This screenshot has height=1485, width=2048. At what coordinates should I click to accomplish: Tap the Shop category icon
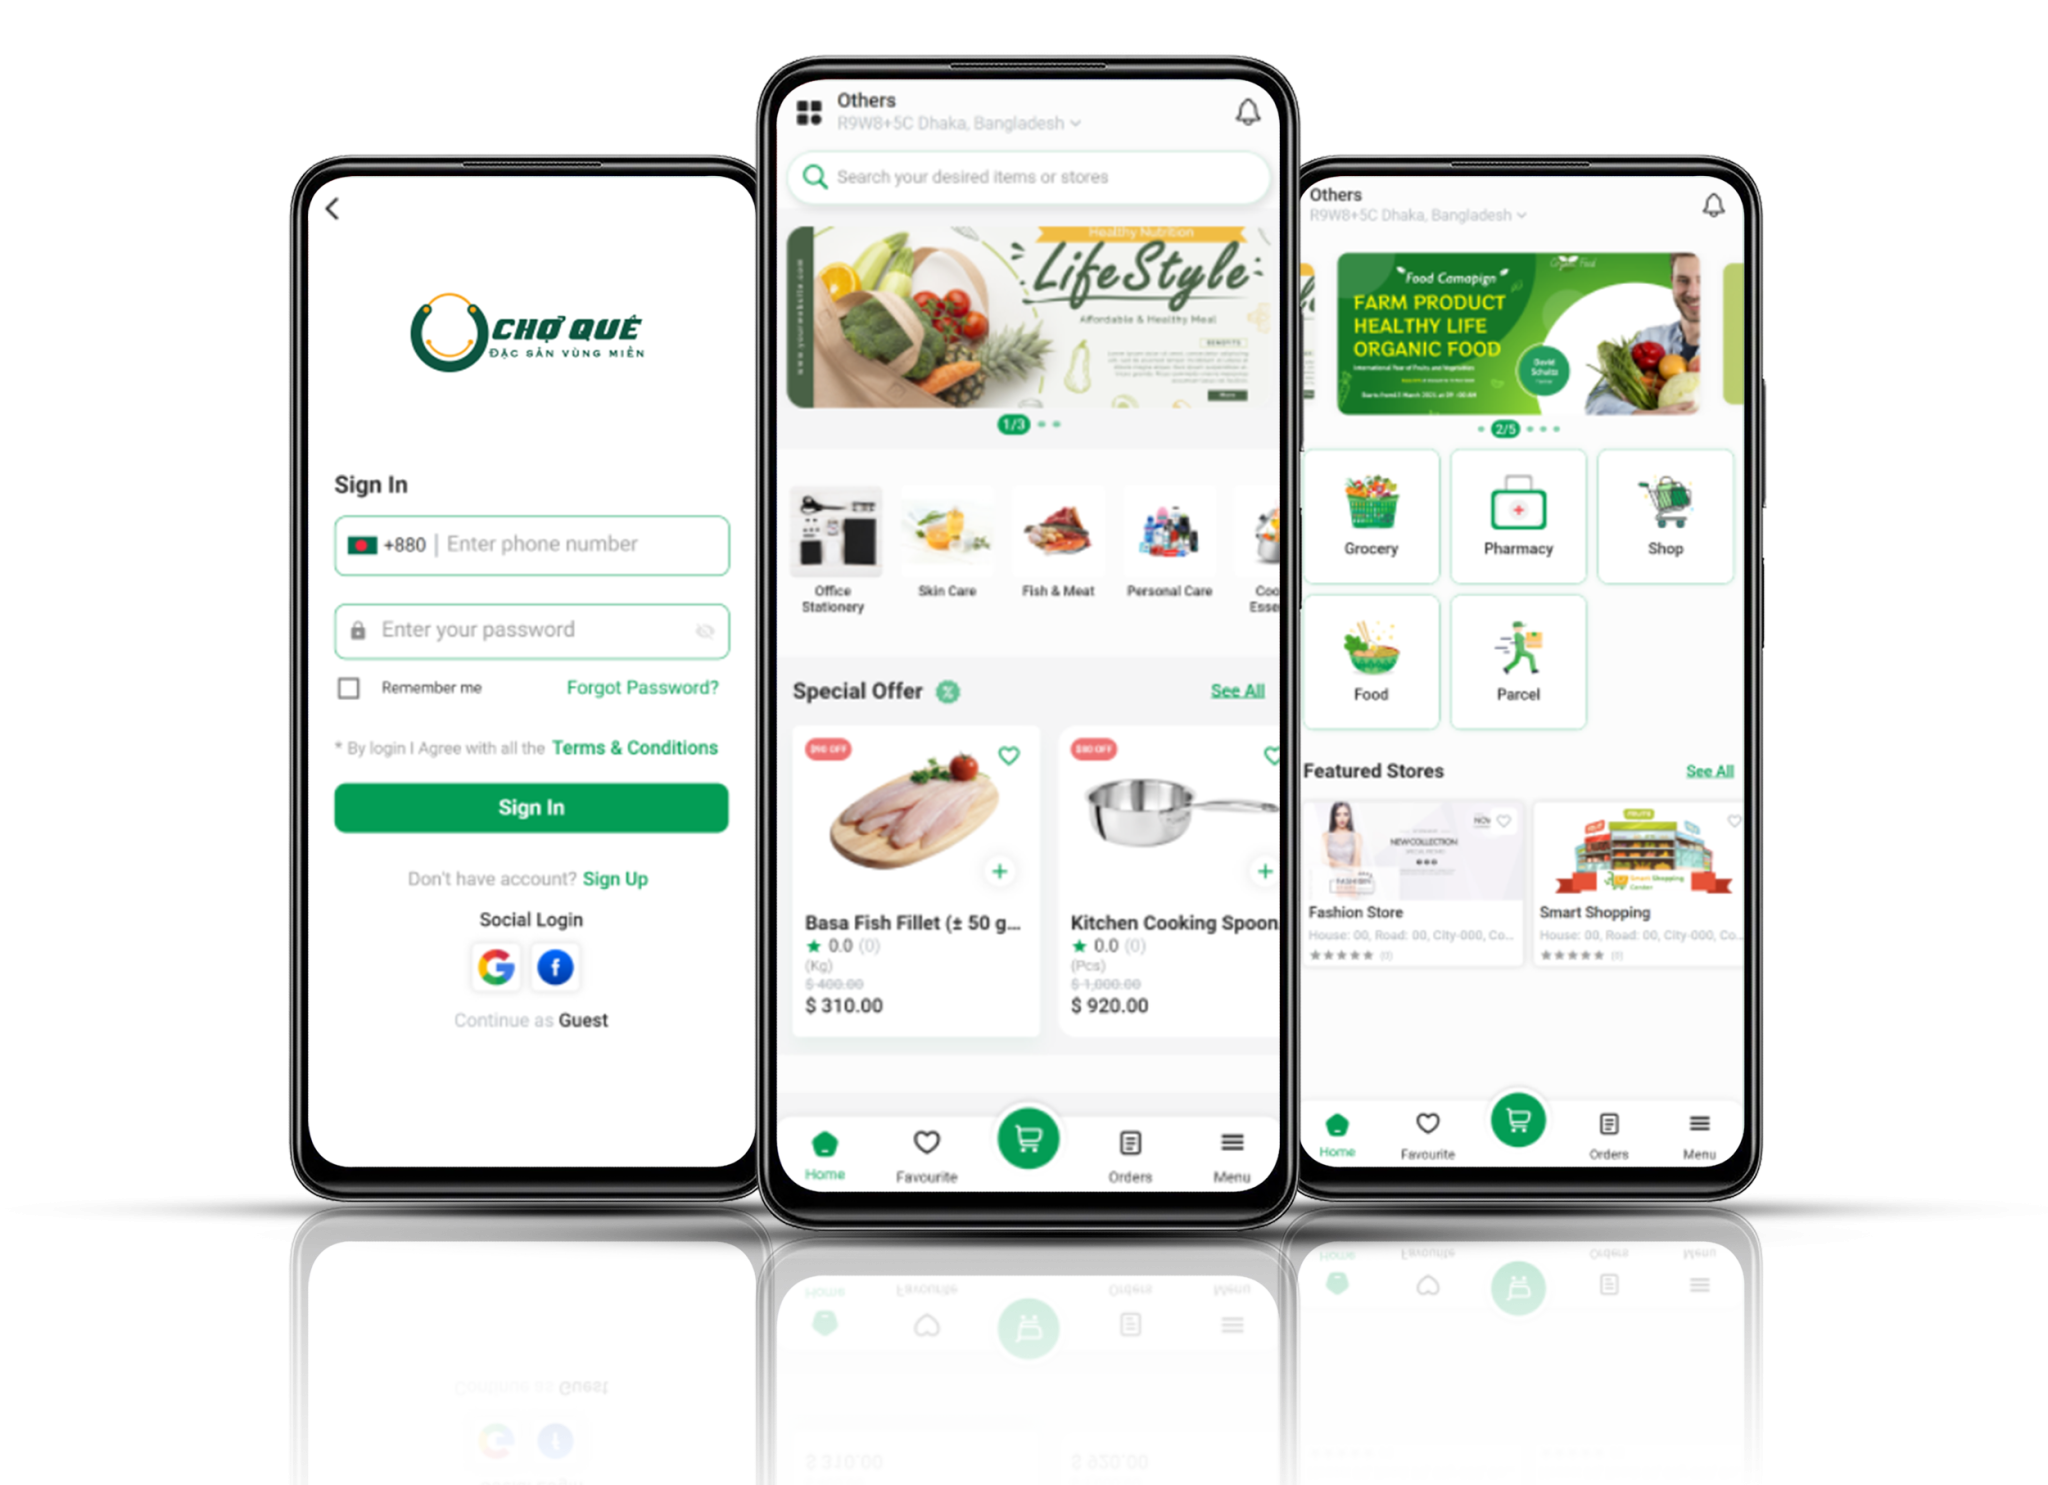[x=1665, y=510]
